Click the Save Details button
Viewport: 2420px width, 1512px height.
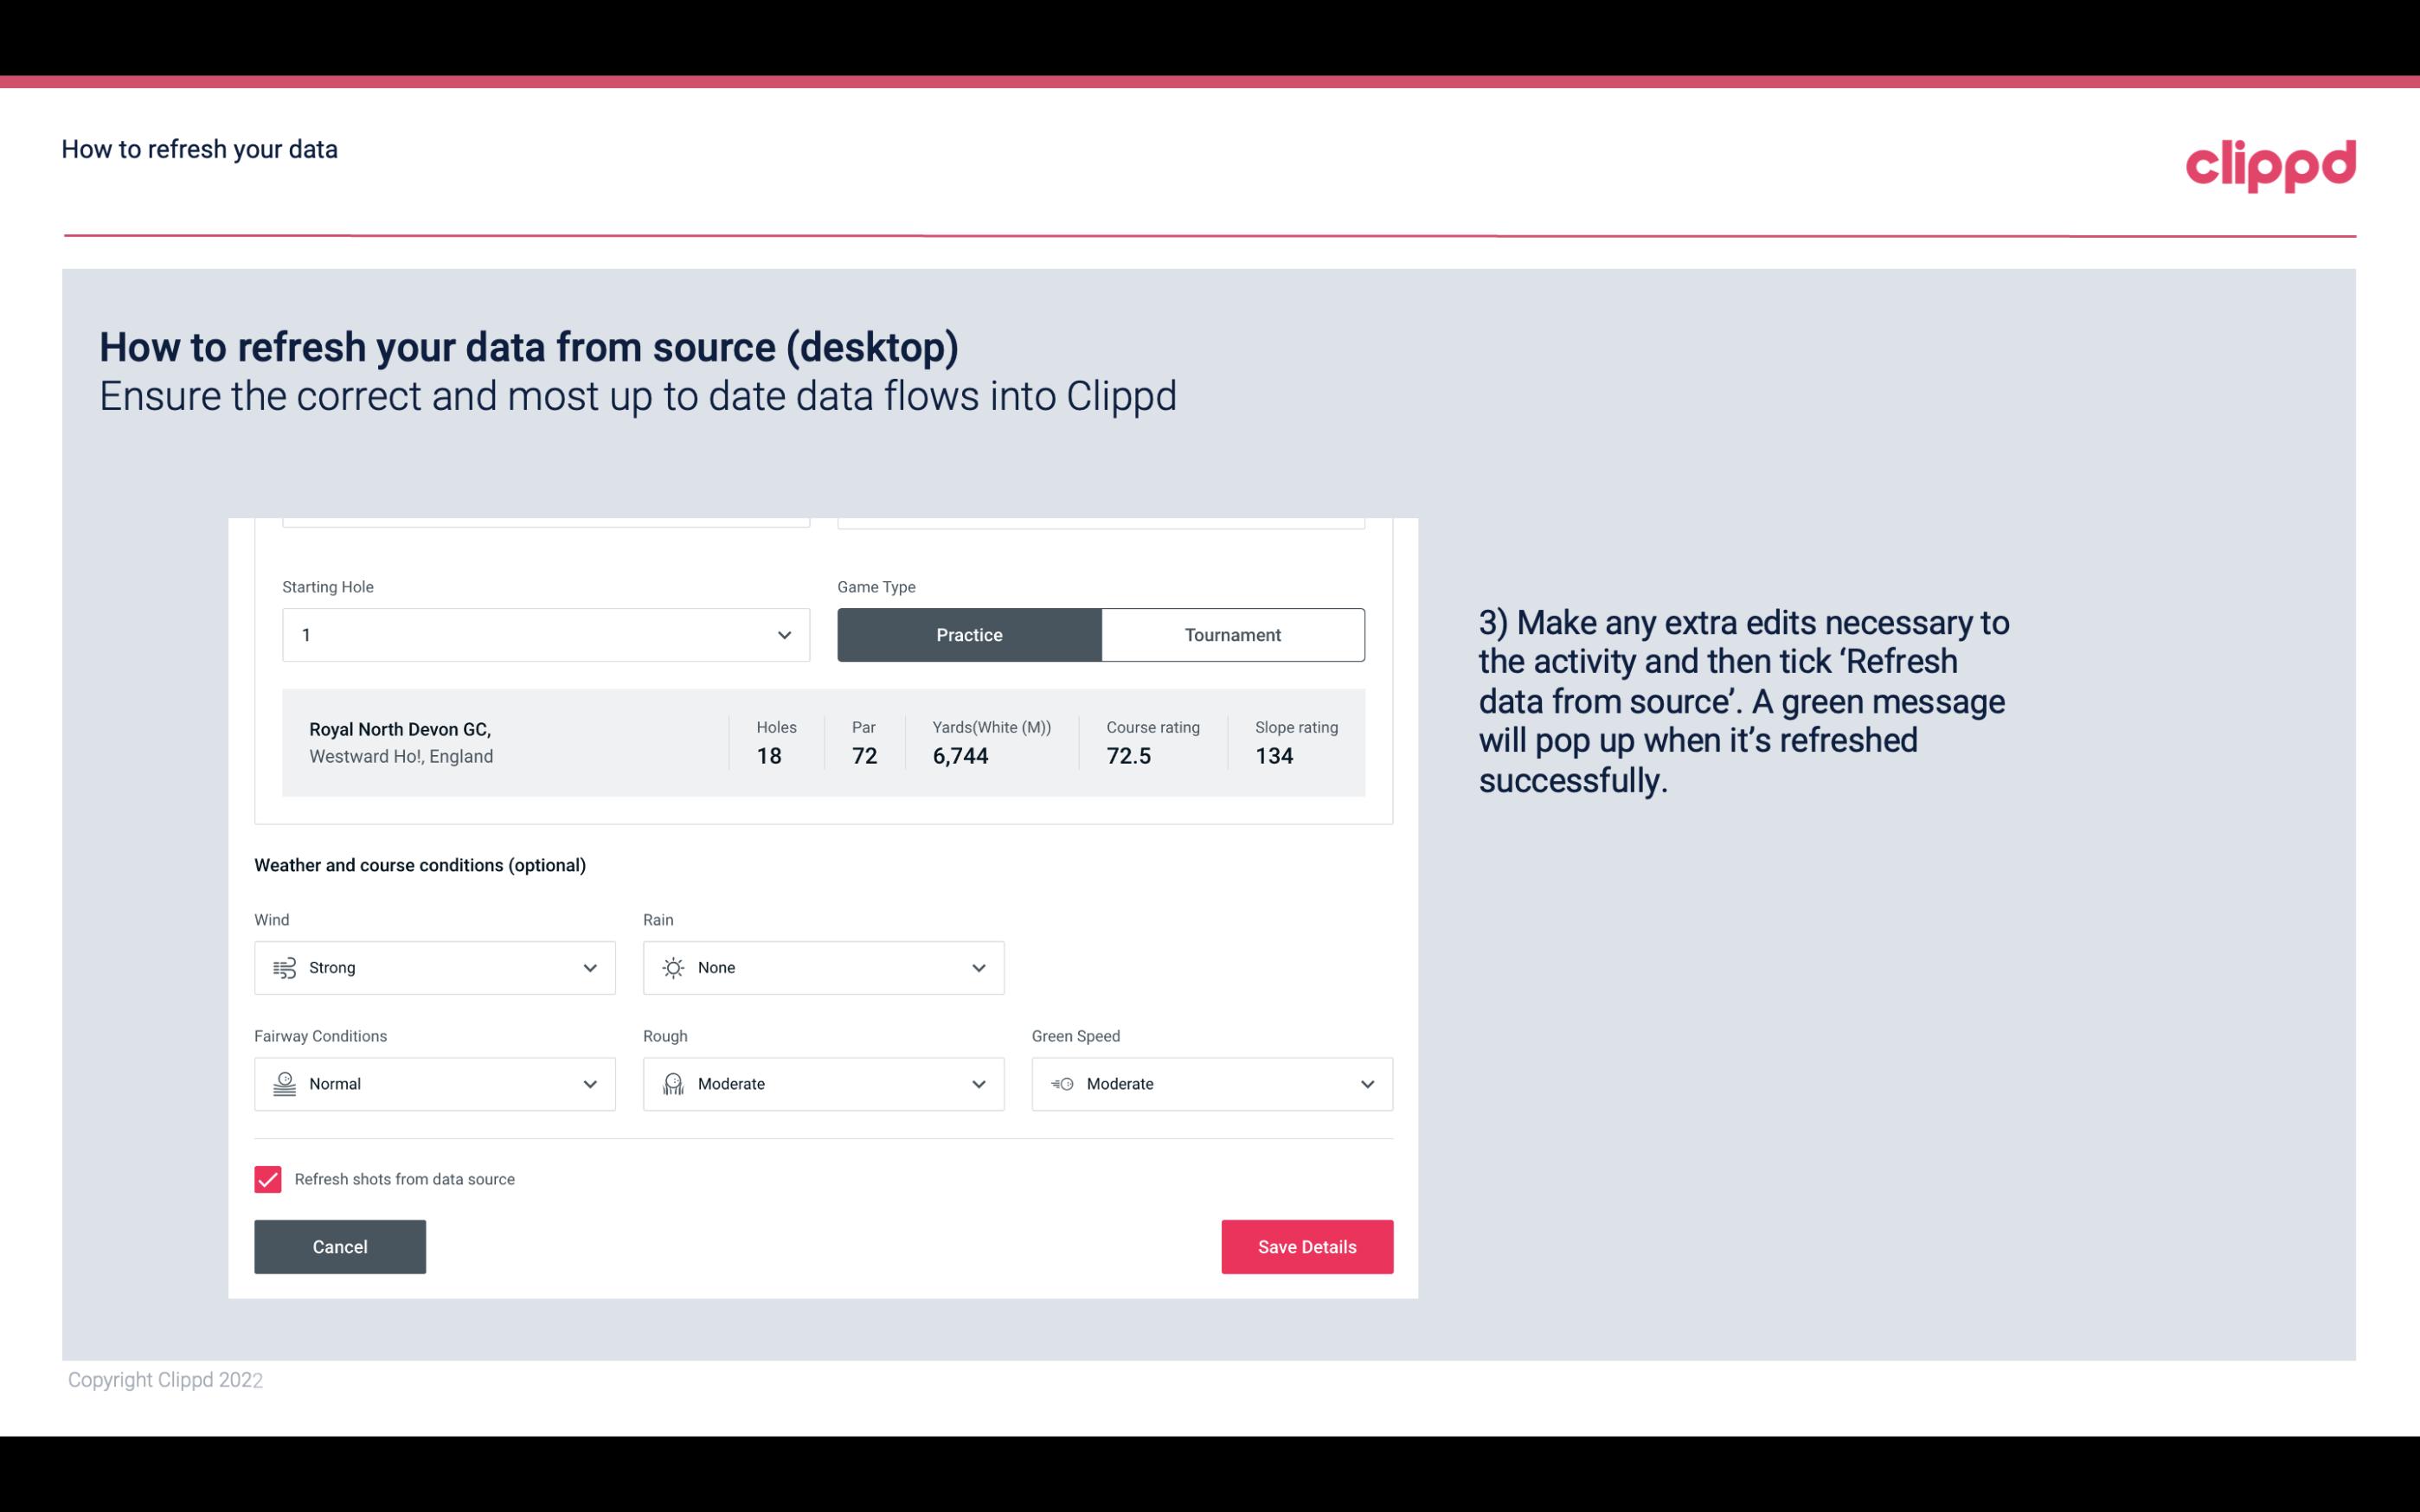point(1306,1246)
